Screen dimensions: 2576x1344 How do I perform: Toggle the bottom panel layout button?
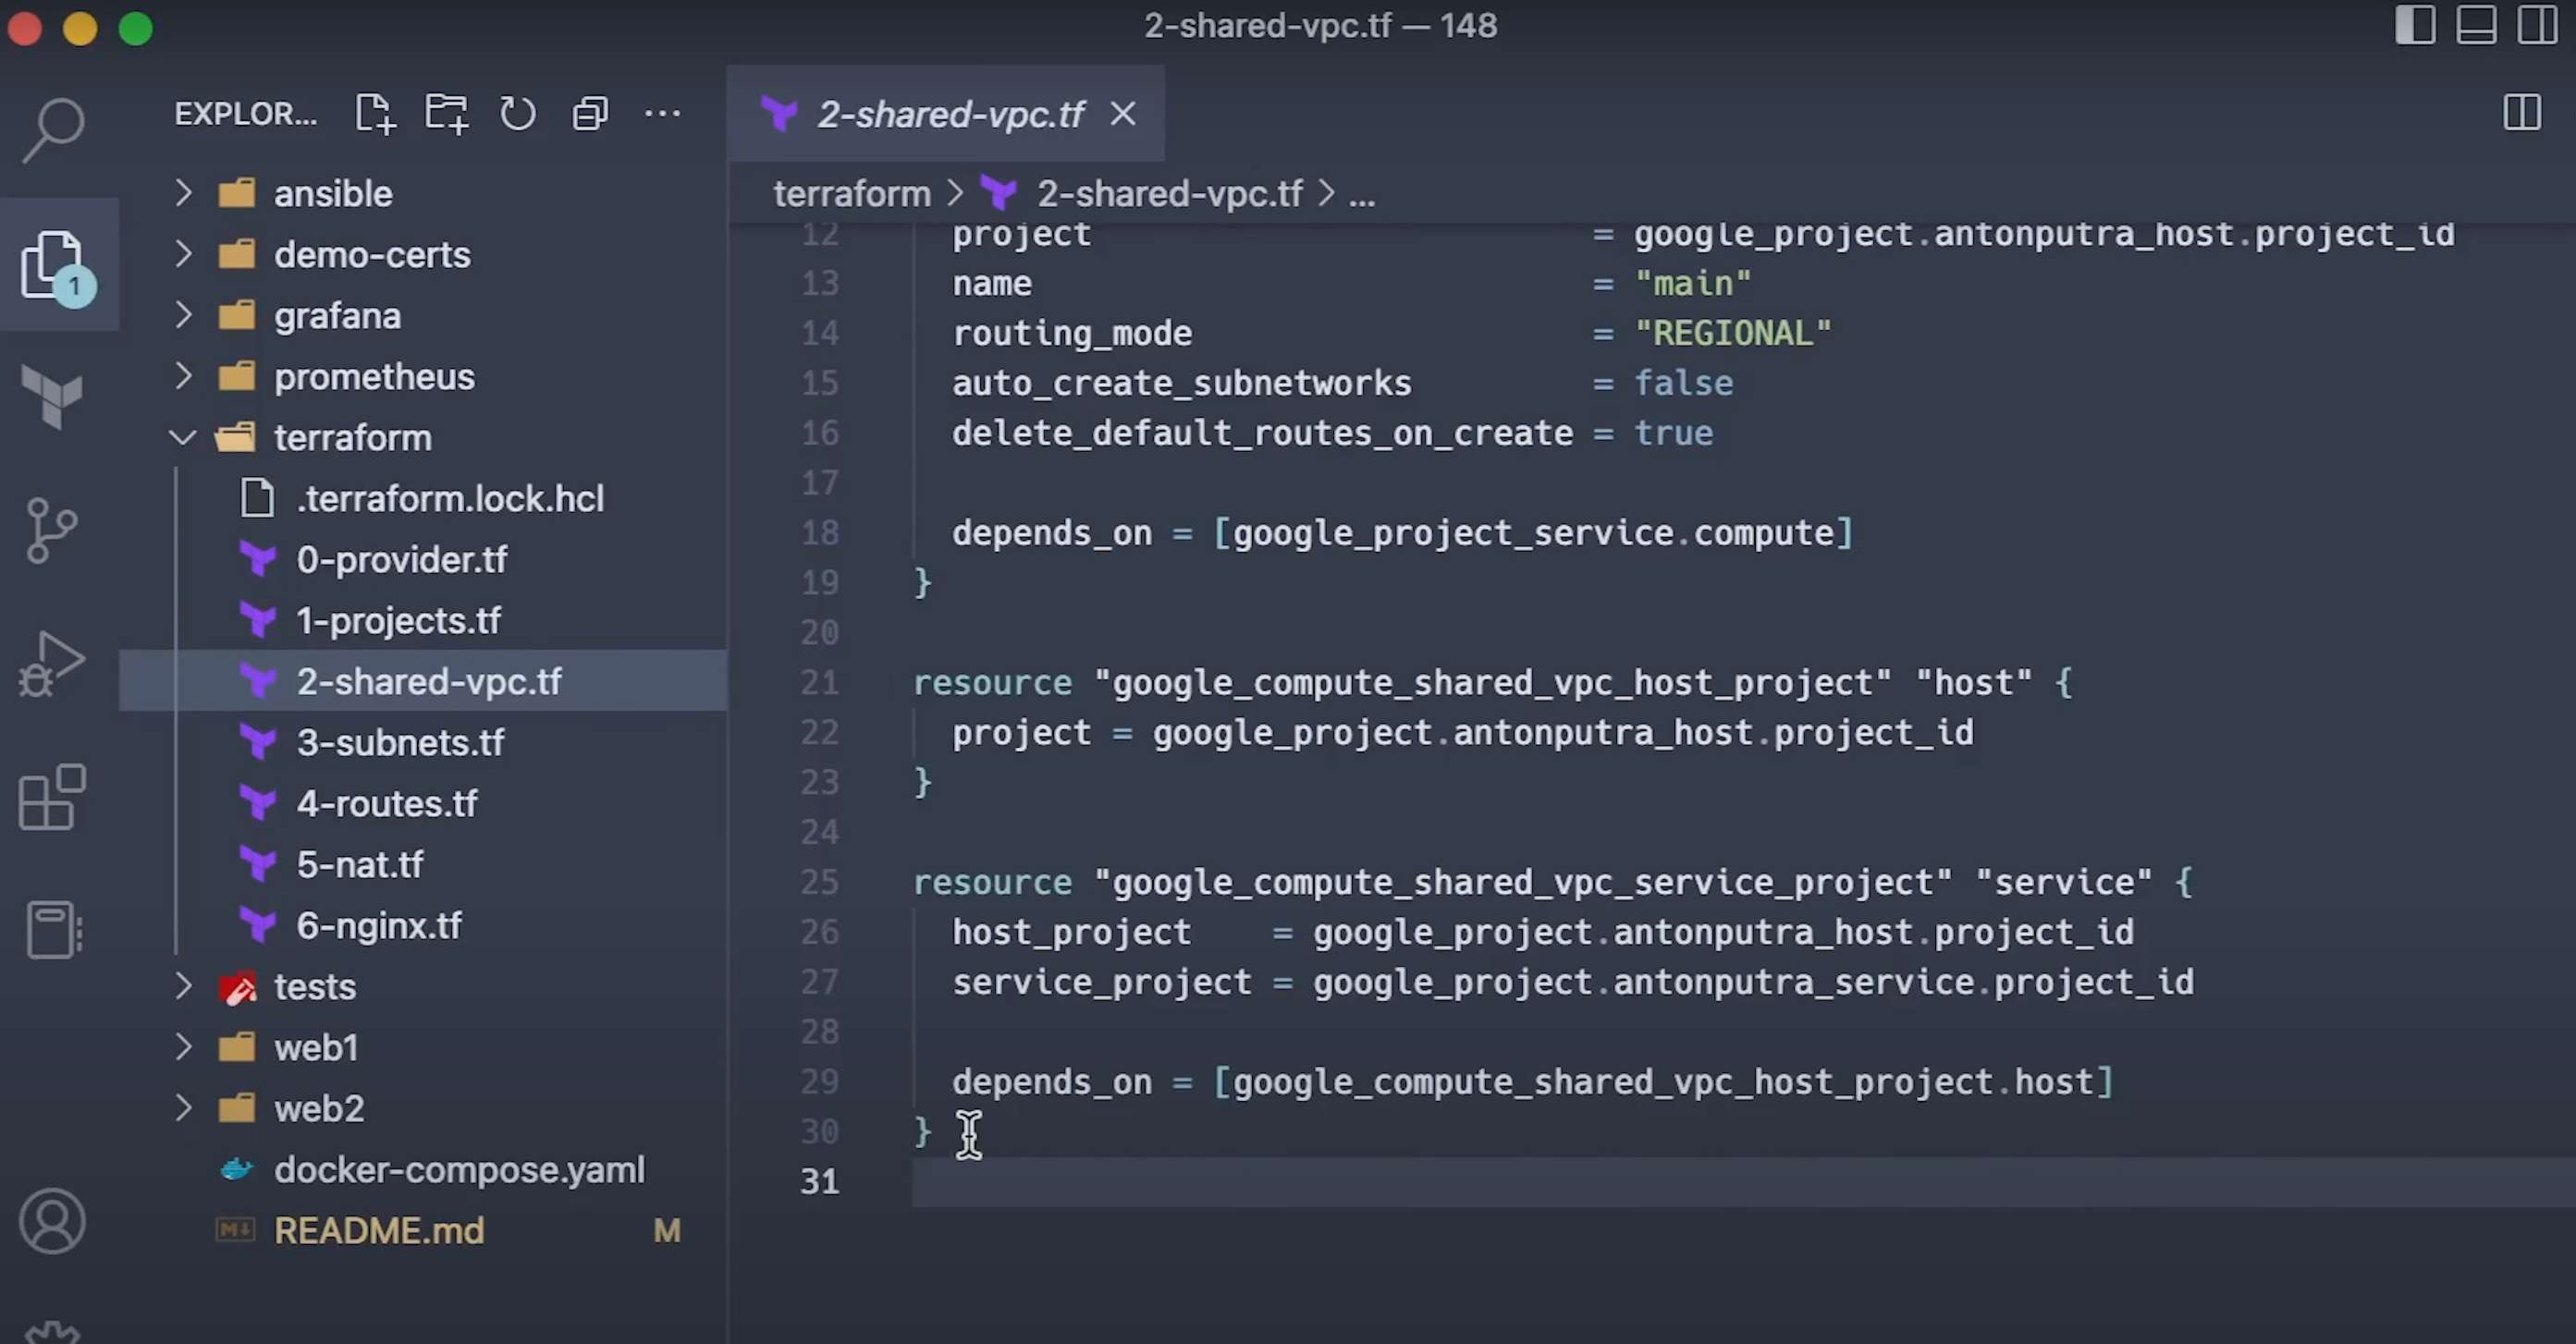pyautogui.click(x=2476, y=25)
